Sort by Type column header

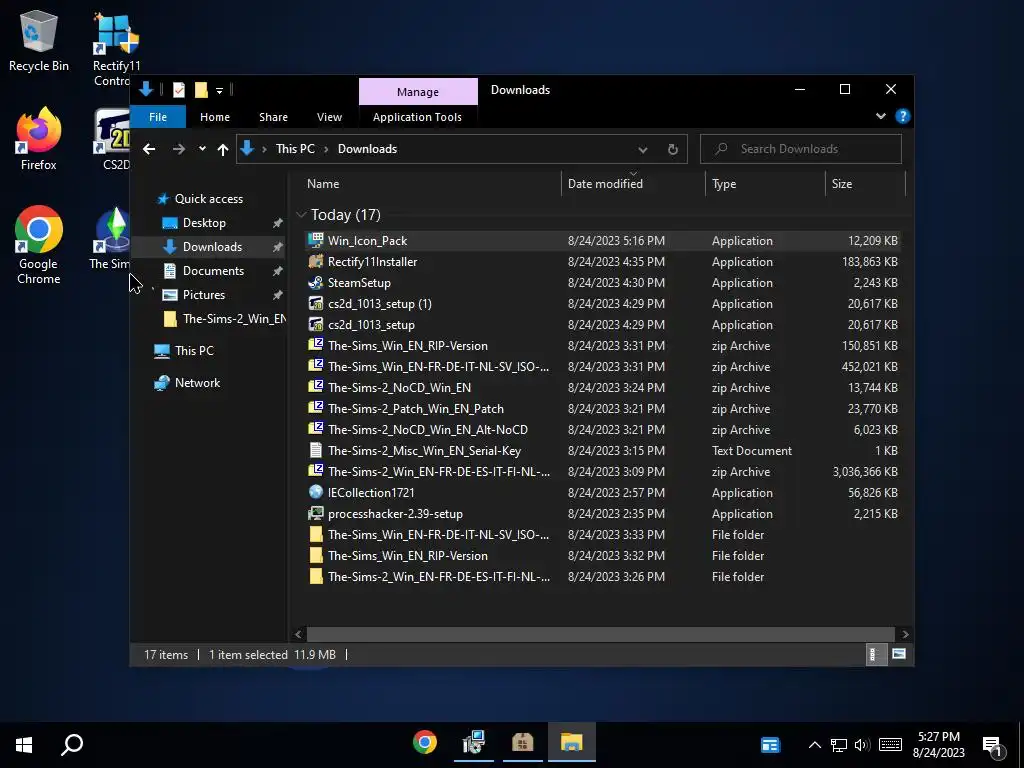click(765, 184)
